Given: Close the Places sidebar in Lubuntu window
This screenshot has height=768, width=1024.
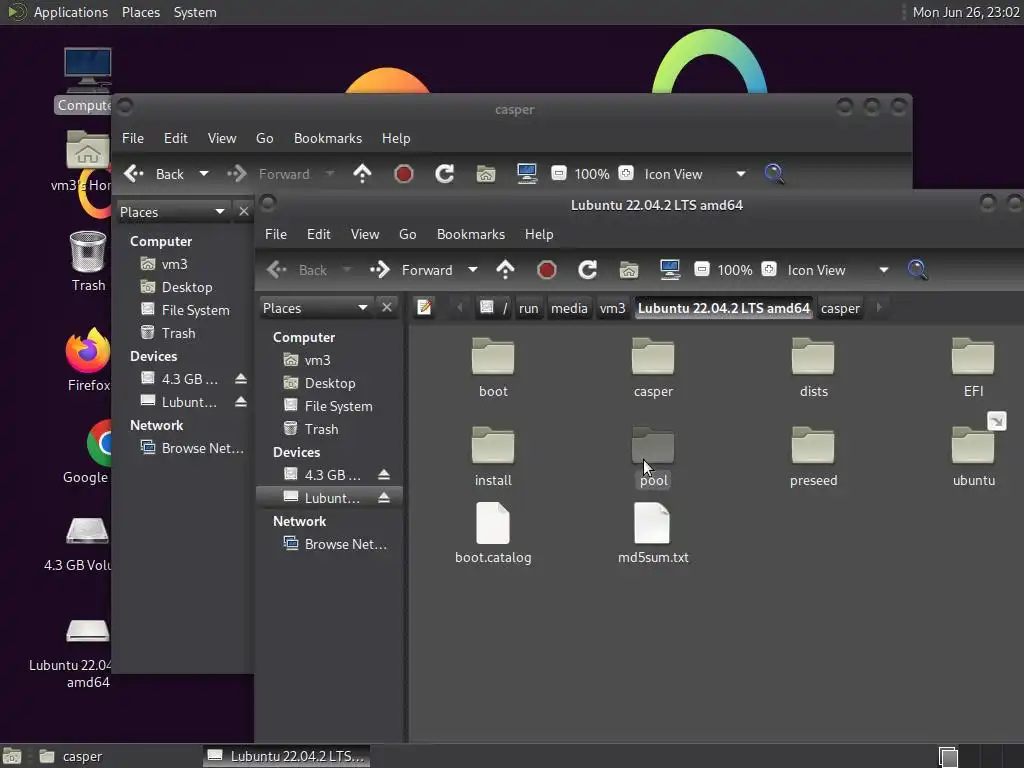Looking at the screenshot, I should pos(387,307).
